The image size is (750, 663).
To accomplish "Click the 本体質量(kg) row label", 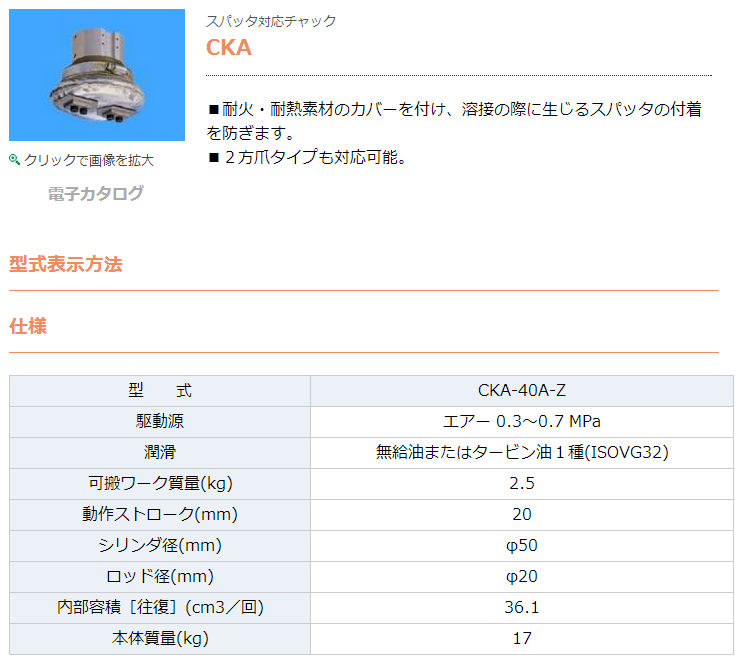I will (x=160, y=639).
